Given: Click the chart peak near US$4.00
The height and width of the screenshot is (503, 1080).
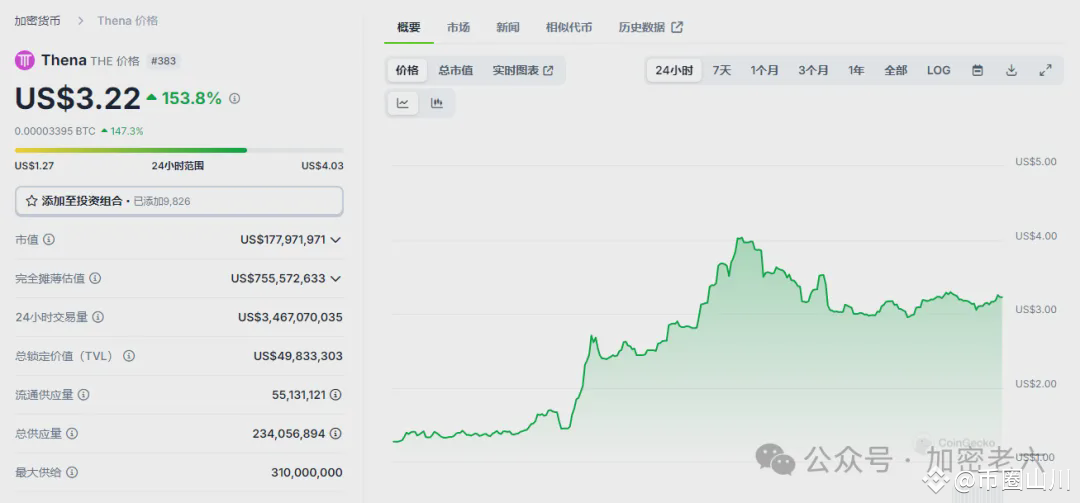Looking at the screenshot, I should 739,238.
